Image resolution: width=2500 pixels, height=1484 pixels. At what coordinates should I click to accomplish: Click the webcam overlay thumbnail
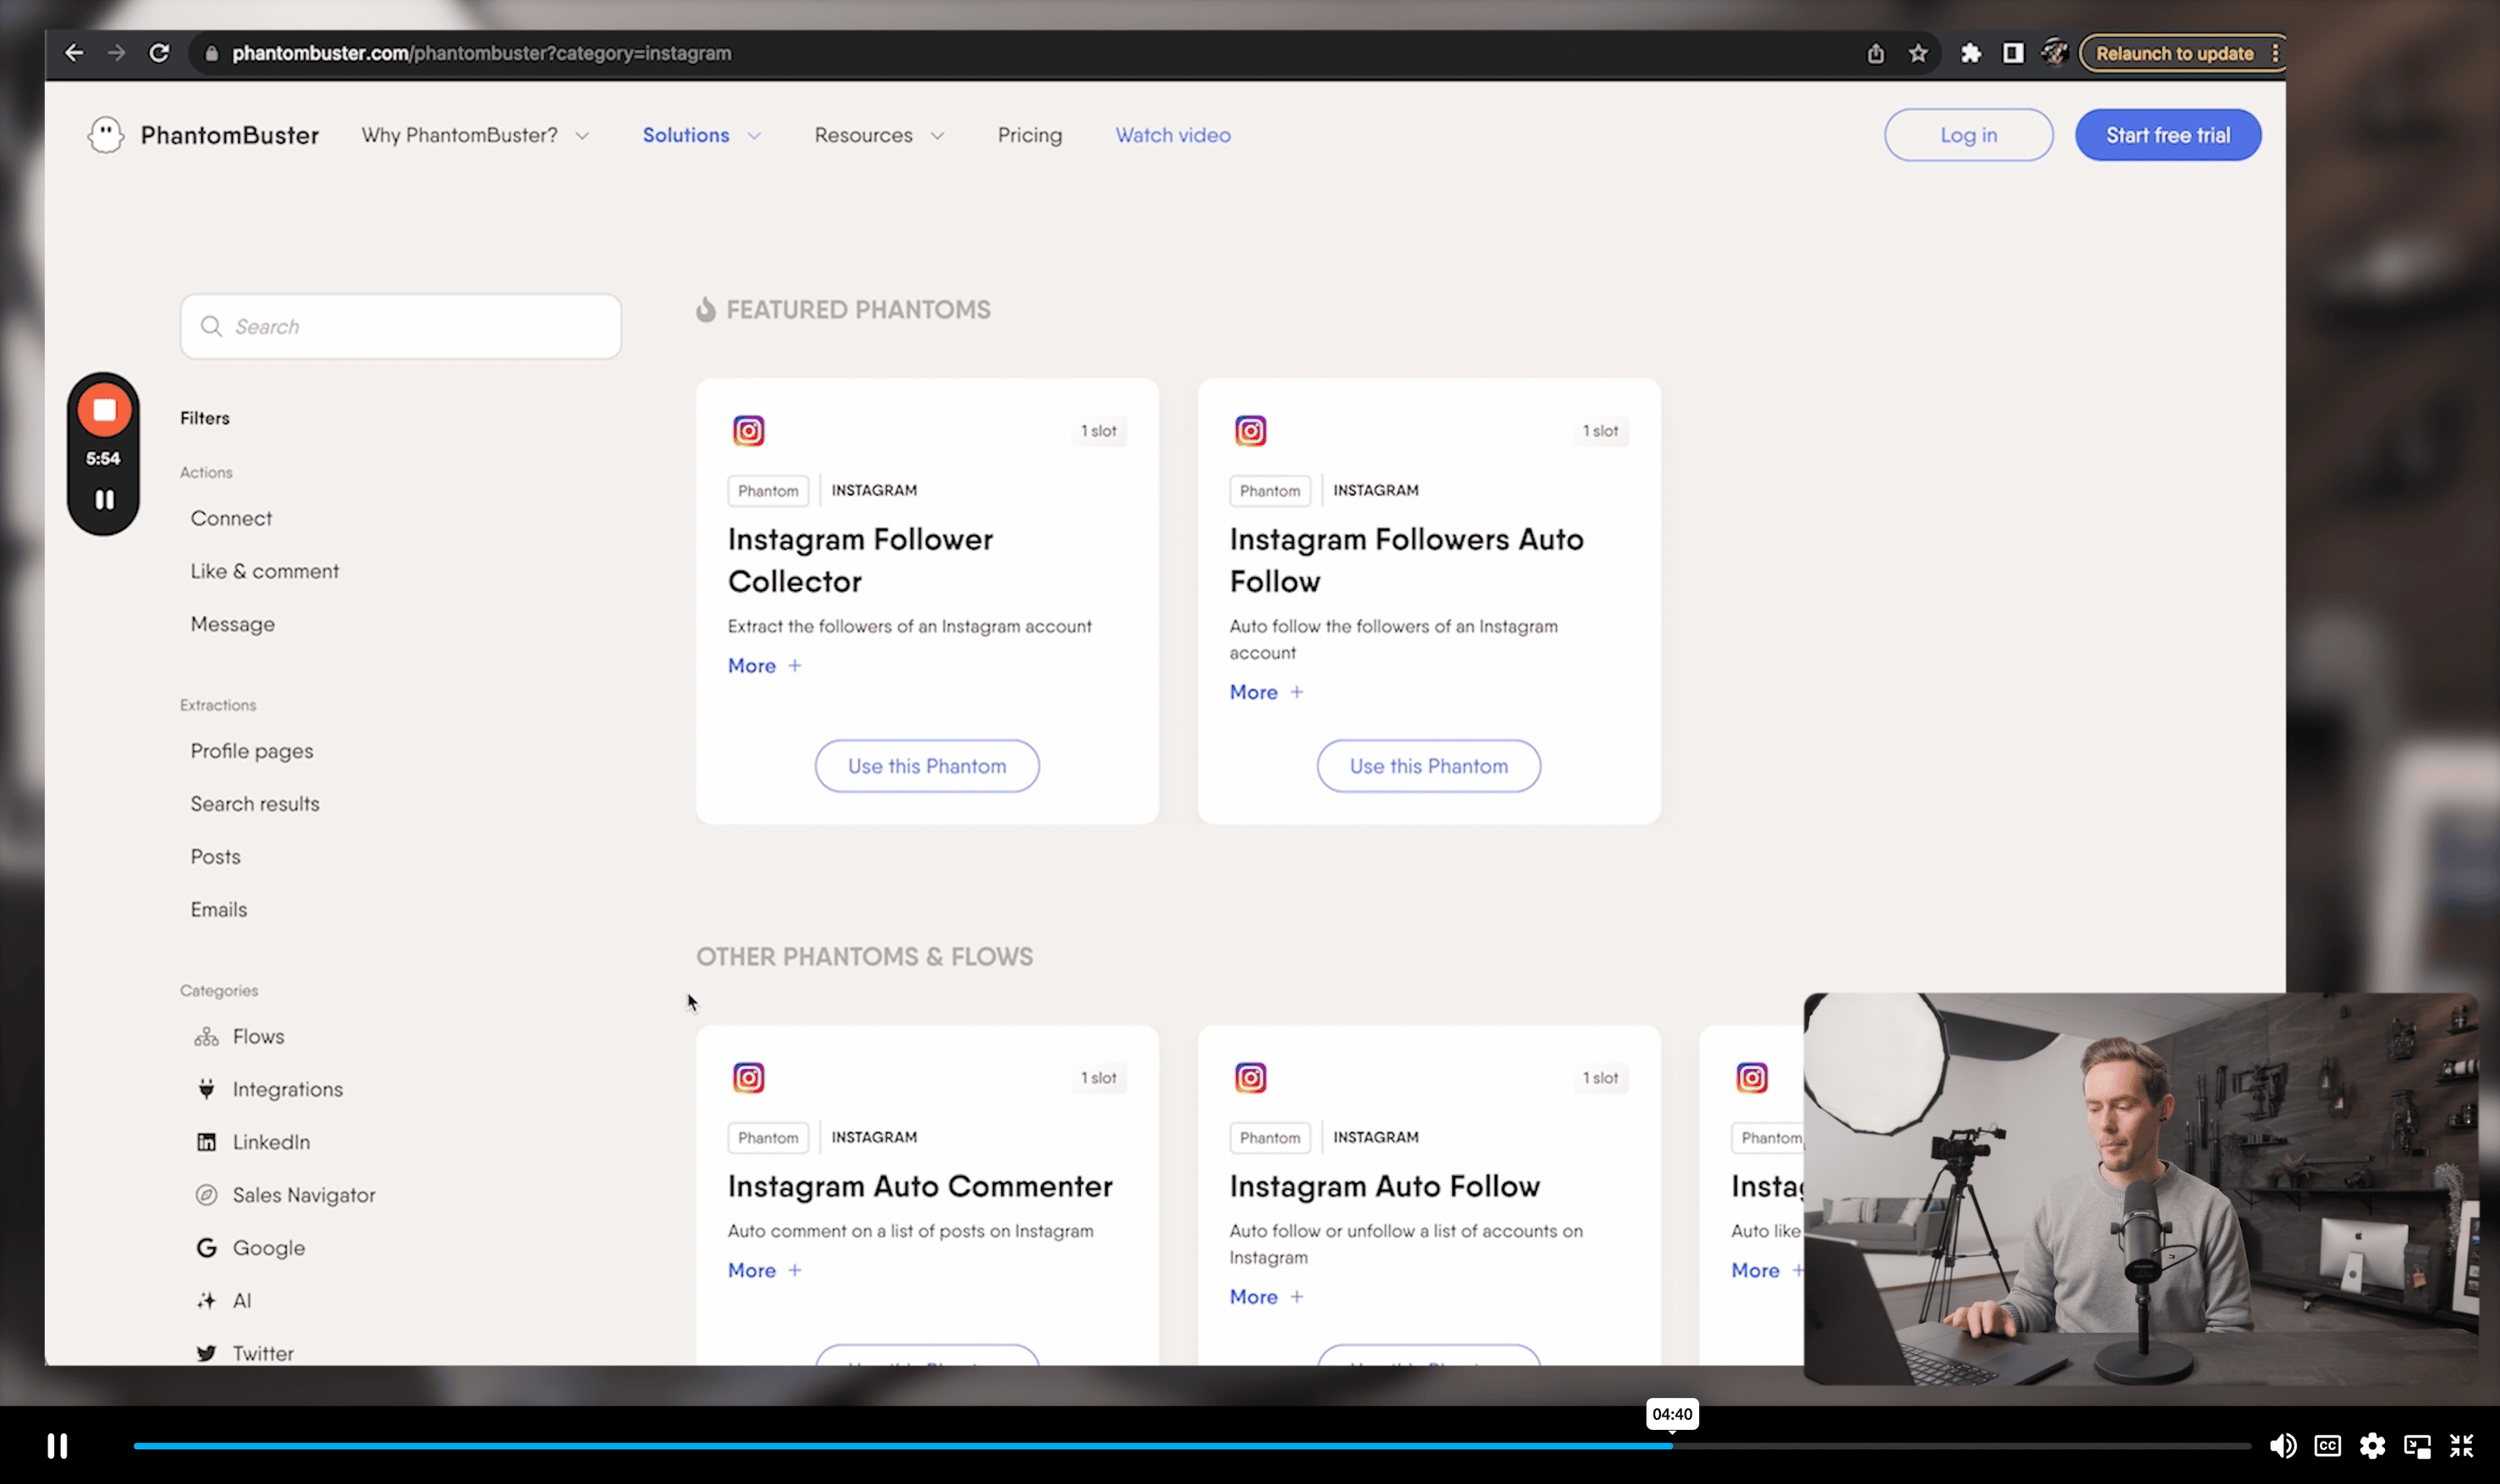pos(2141,1188)
